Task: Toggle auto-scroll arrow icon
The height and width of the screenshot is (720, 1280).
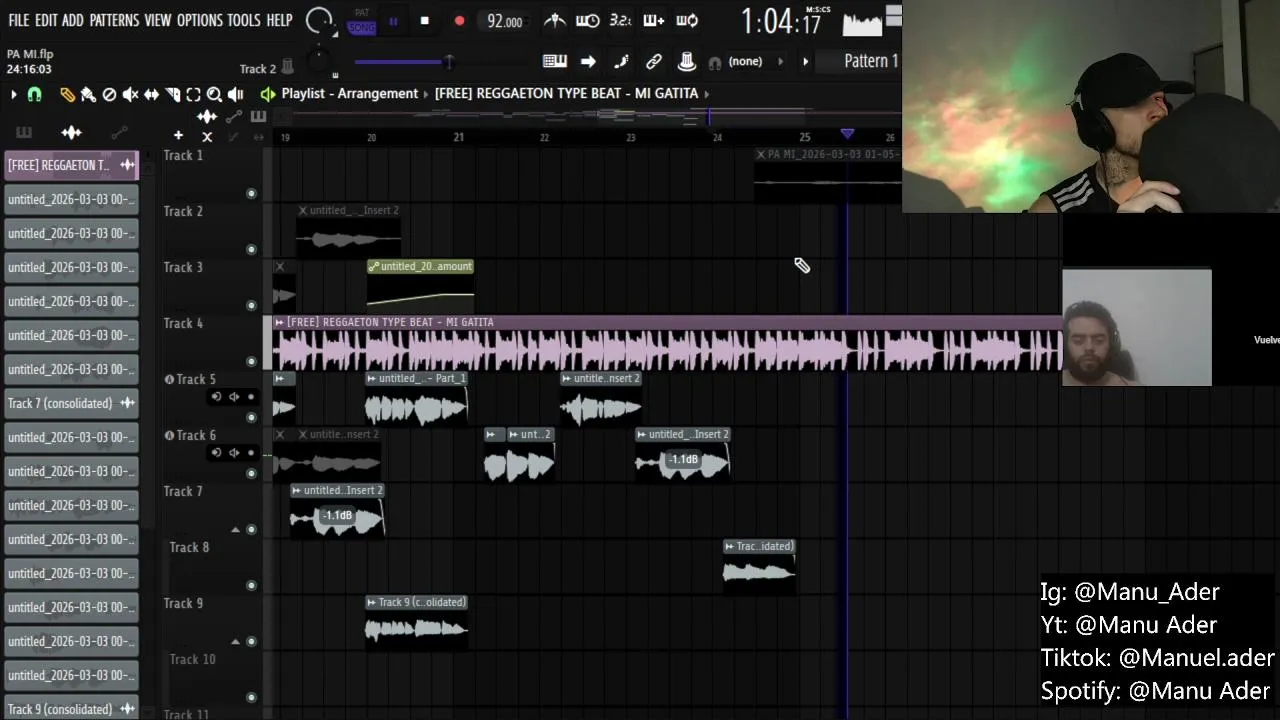Action: click(588, 62)
